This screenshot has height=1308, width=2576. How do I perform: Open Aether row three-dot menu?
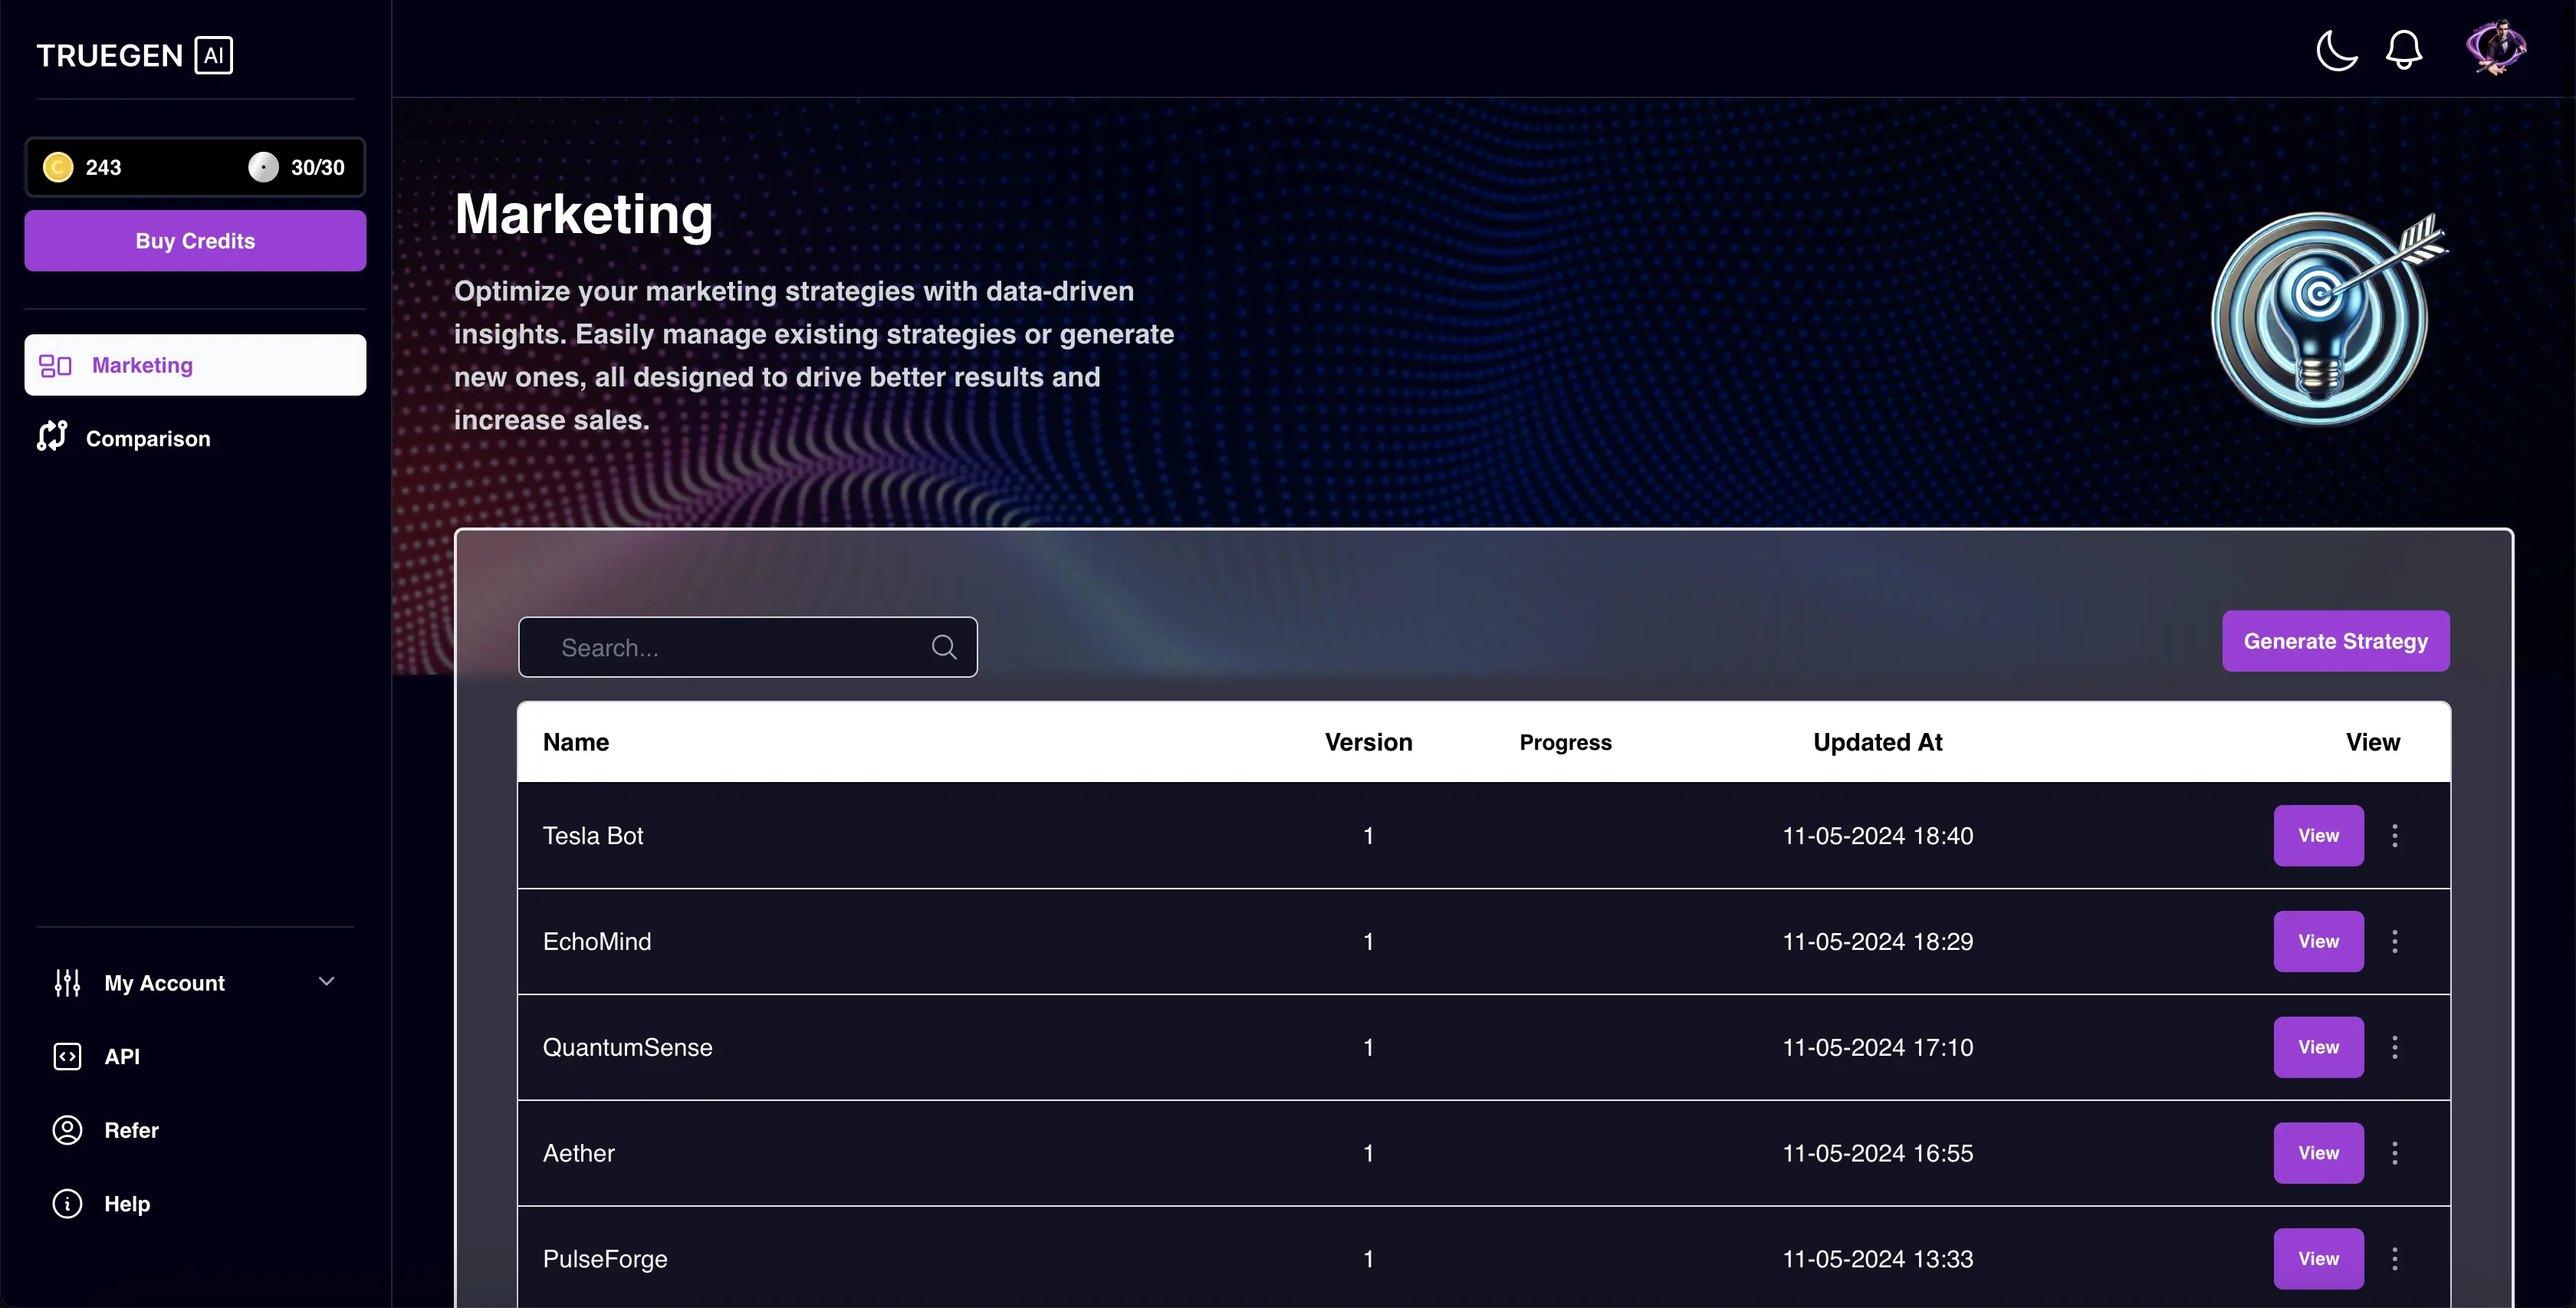click(x=2395, y=1153)
